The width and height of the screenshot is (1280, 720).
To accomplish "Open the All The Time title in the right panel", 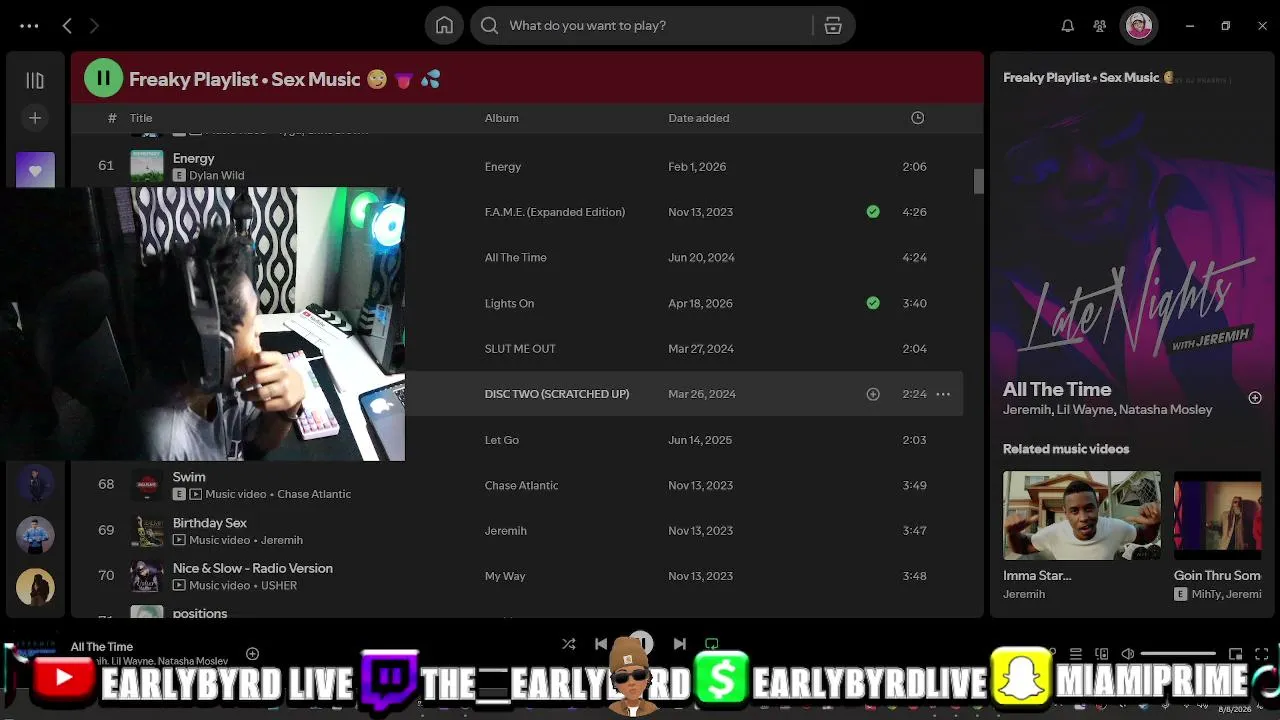I will pos(1057,390).
